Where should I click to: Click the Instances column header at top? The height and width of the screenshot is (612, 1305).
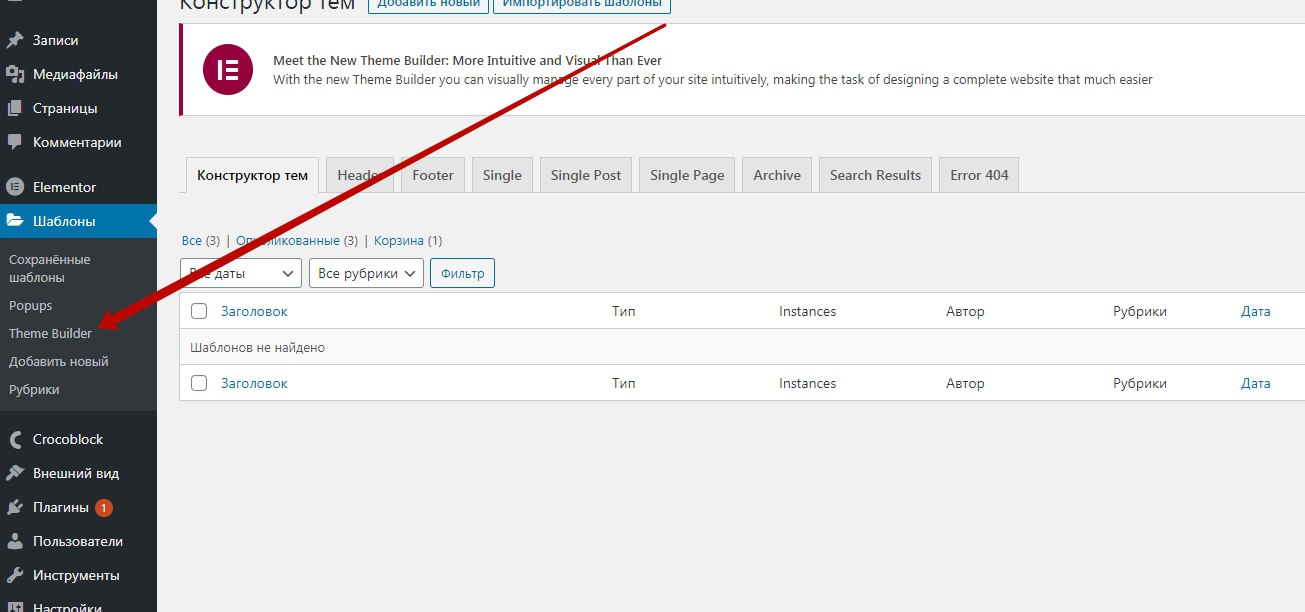tap(807, 311)
